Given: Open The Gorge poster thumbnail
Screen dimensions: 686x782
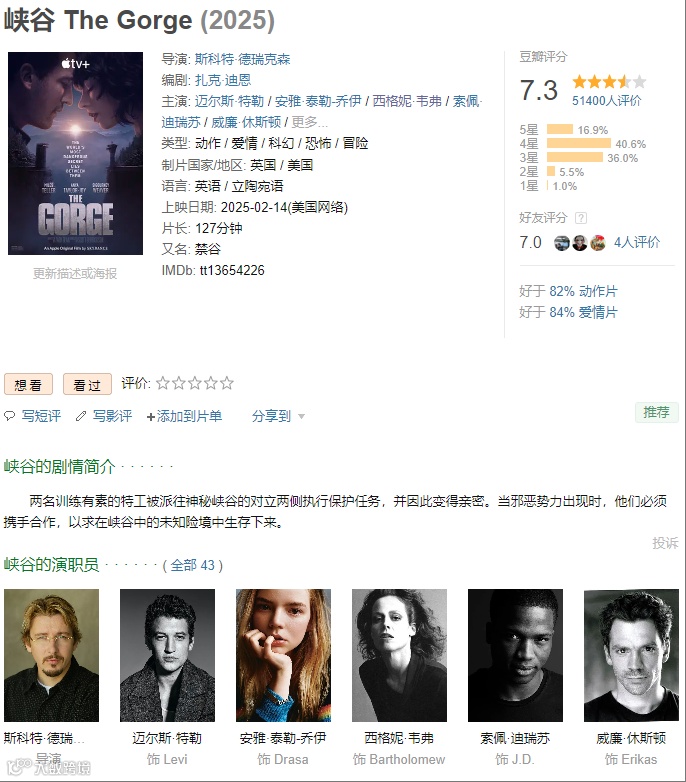Looking at the screenshot, I should (75, 154).
